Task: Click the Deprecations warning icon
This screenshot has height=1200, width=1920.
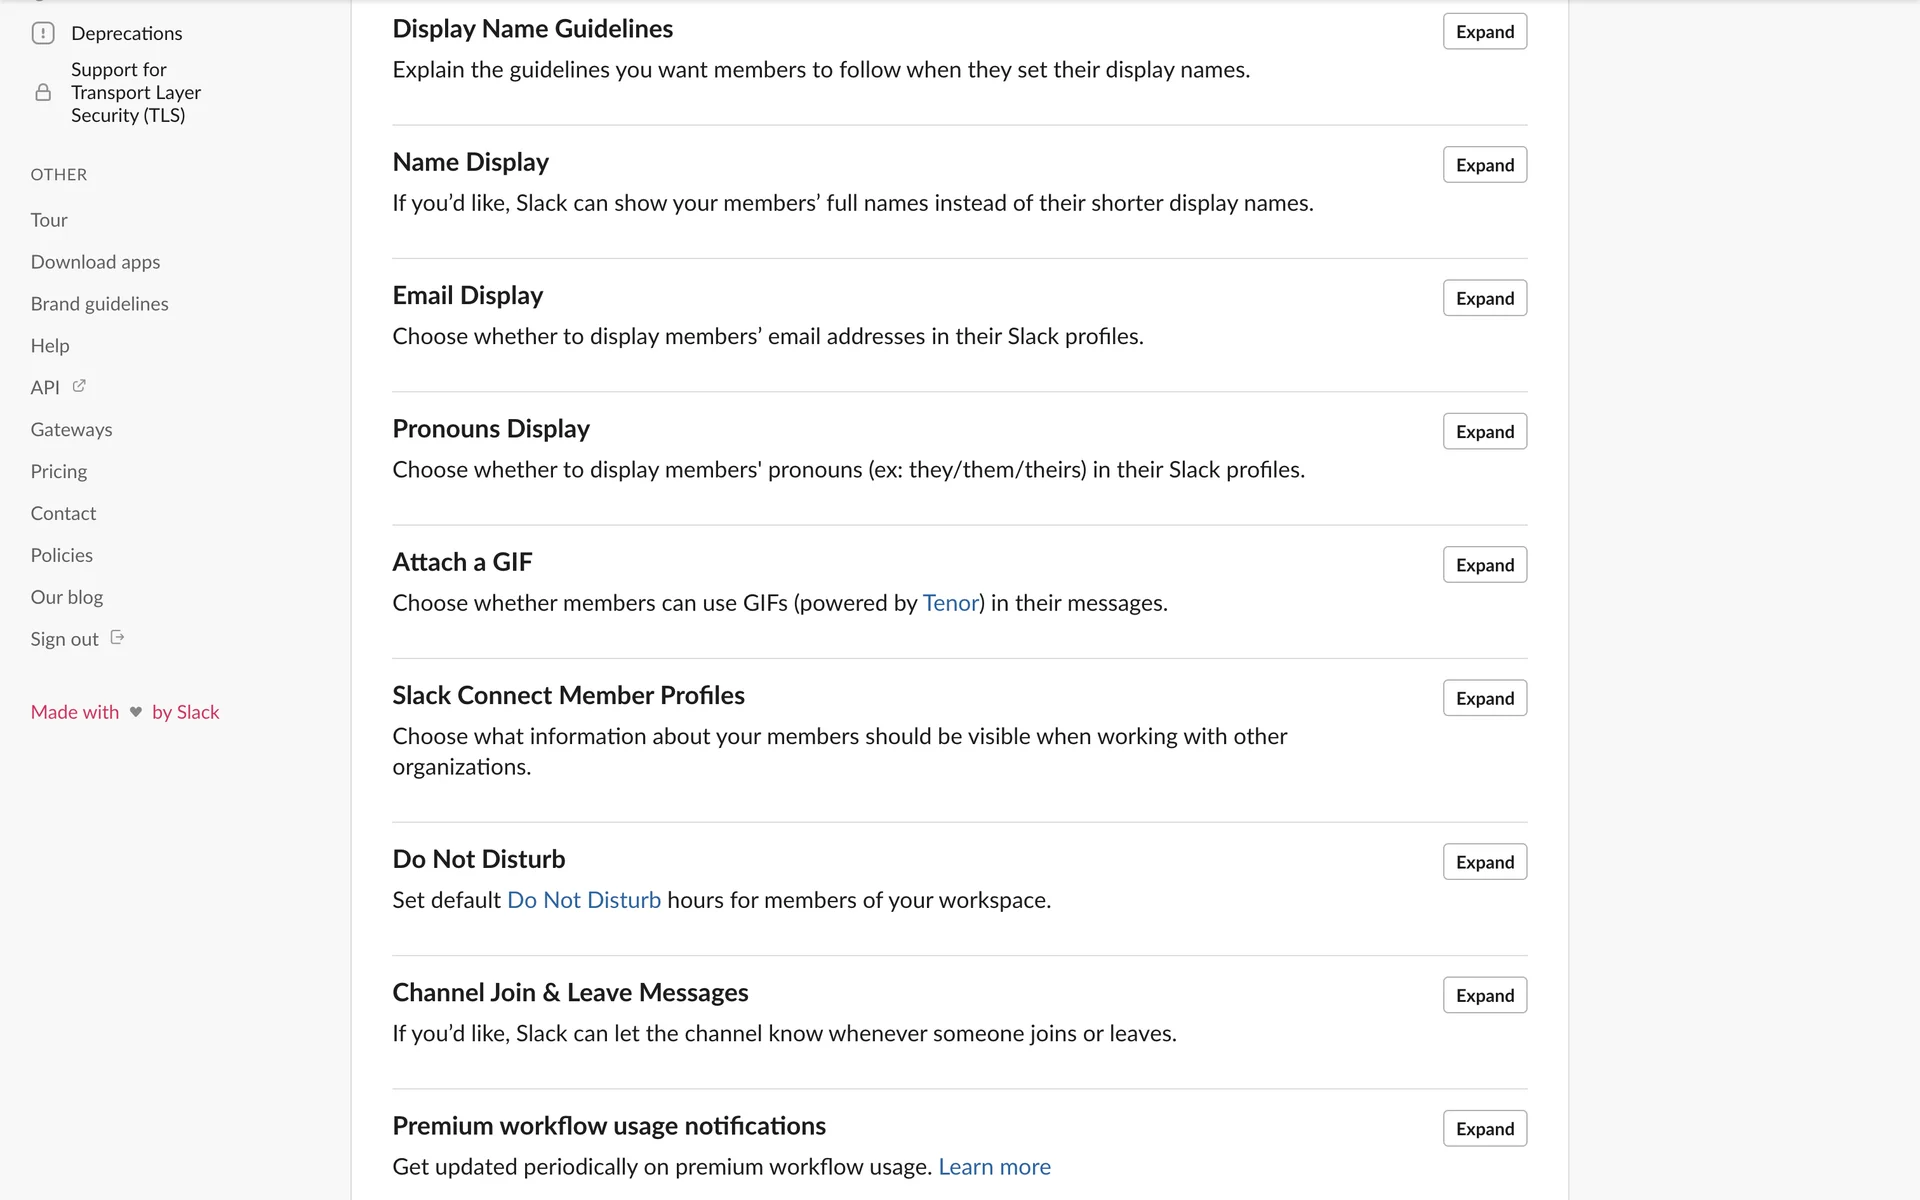Action: (43, 33)
